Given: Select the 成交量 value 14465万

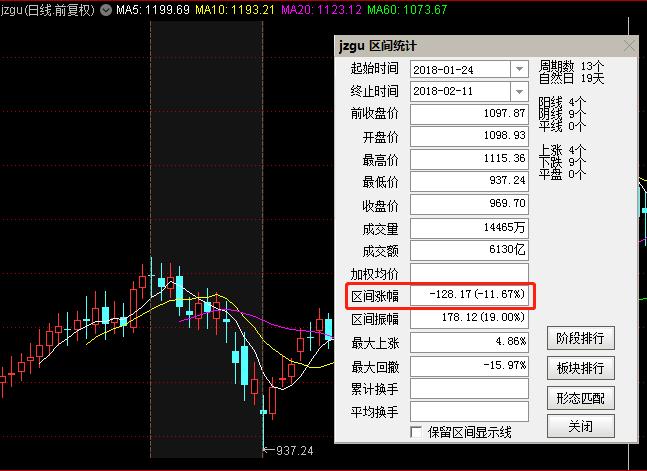Looking at the screenshot, I should 469,227.
